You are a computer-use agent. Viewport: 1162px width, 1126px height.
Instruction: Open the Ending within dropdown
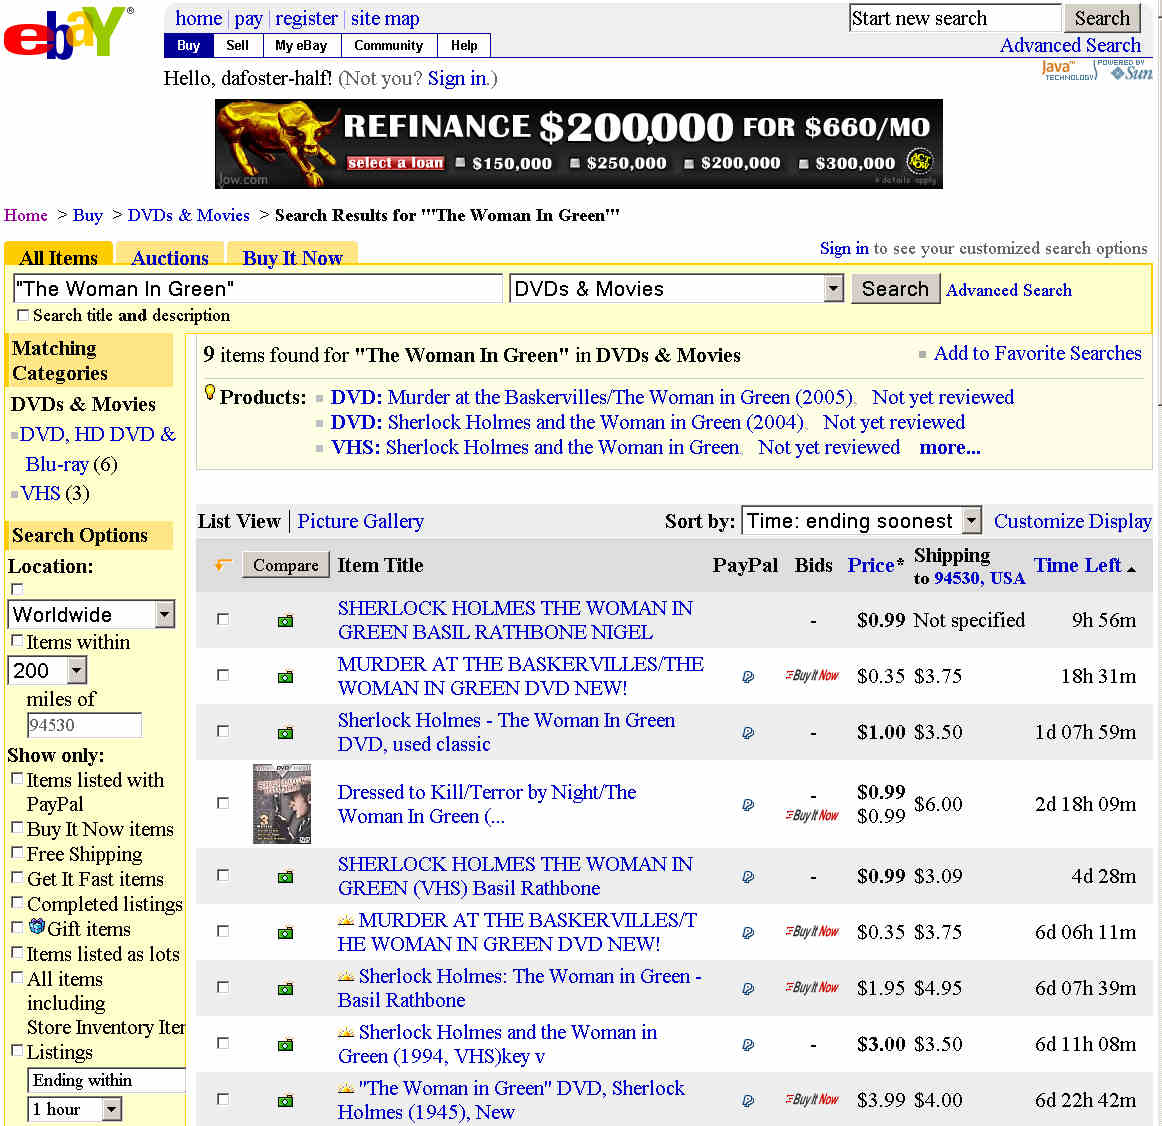click(x=107, y=1080)
